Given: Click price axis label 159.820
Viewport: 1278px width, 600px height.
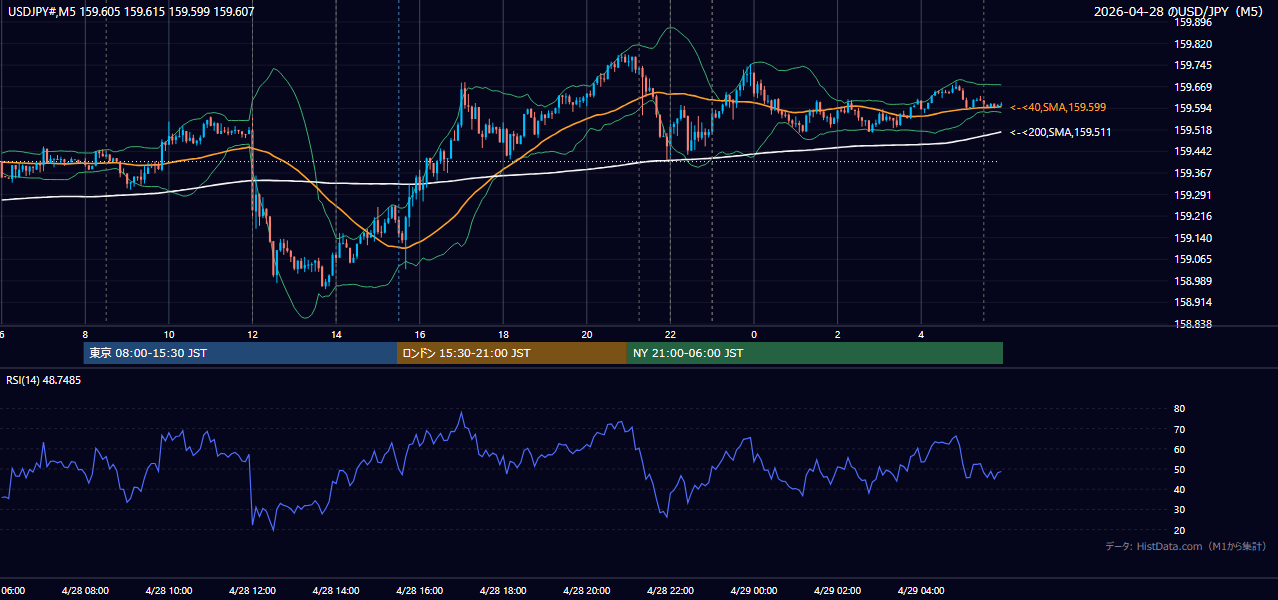Looking at the screenshot, I should click(1193, 44).
